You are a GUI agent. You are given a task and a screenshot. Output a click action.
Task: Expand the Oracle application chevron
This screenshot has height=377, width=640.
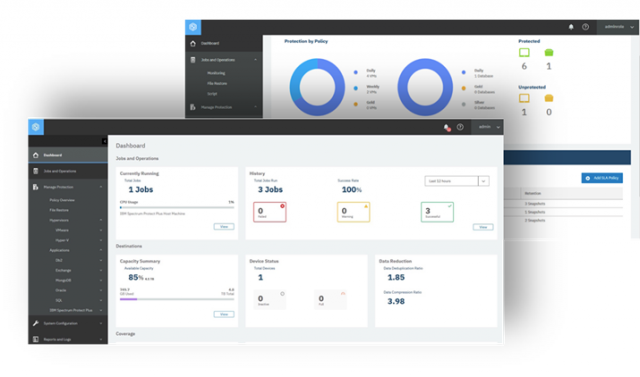click(101, 290)
